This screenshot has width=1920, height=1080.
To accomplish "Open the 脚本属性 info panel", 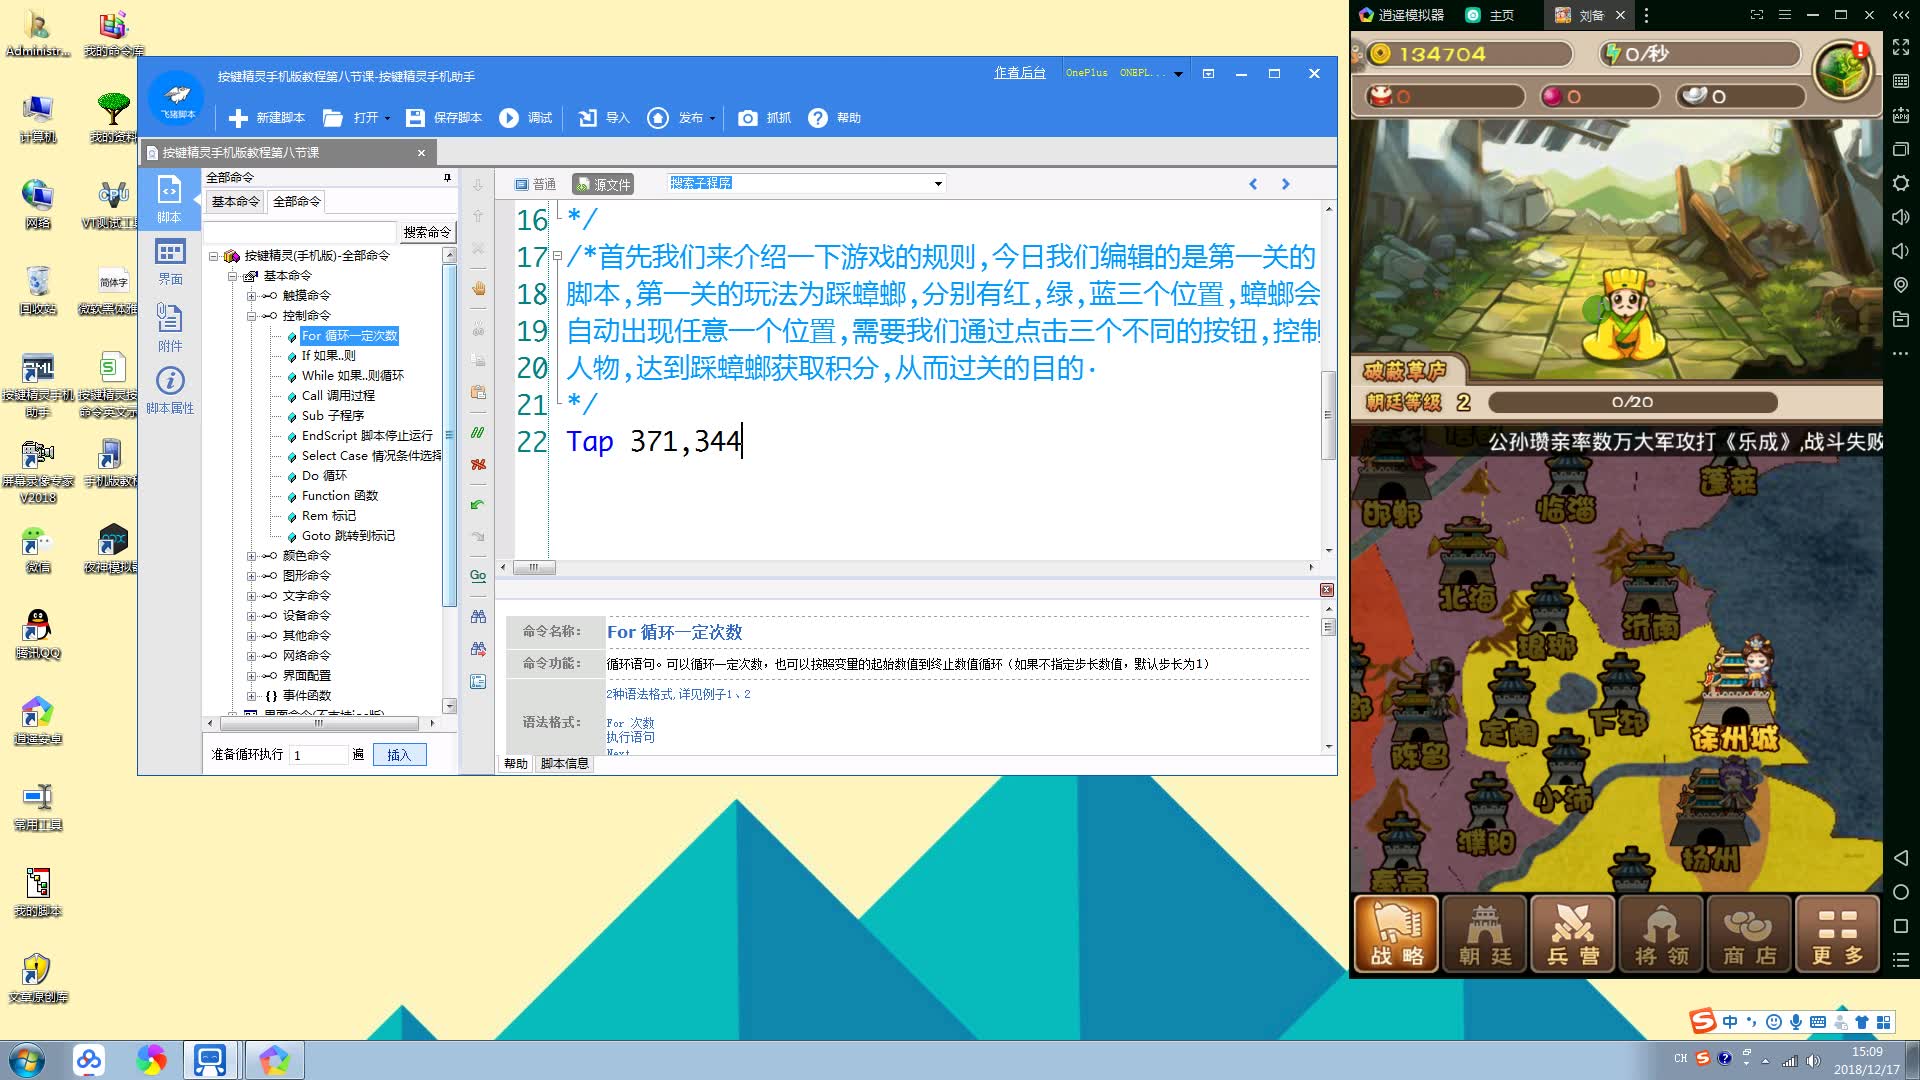I will 170,390.
